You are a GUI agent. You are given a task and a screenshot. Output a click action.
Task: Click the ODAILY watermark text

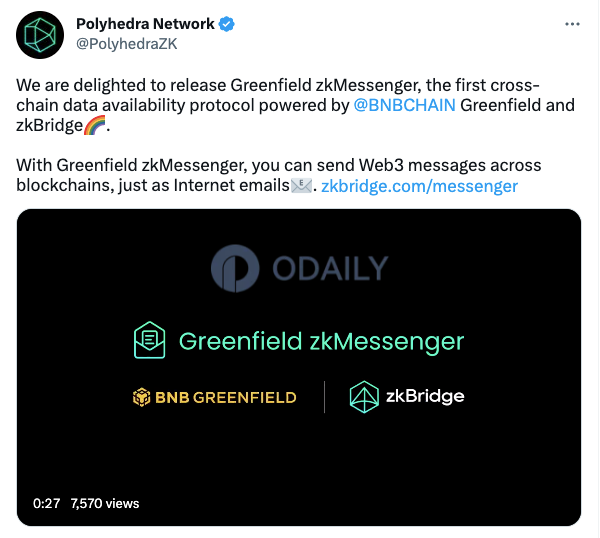330,269
